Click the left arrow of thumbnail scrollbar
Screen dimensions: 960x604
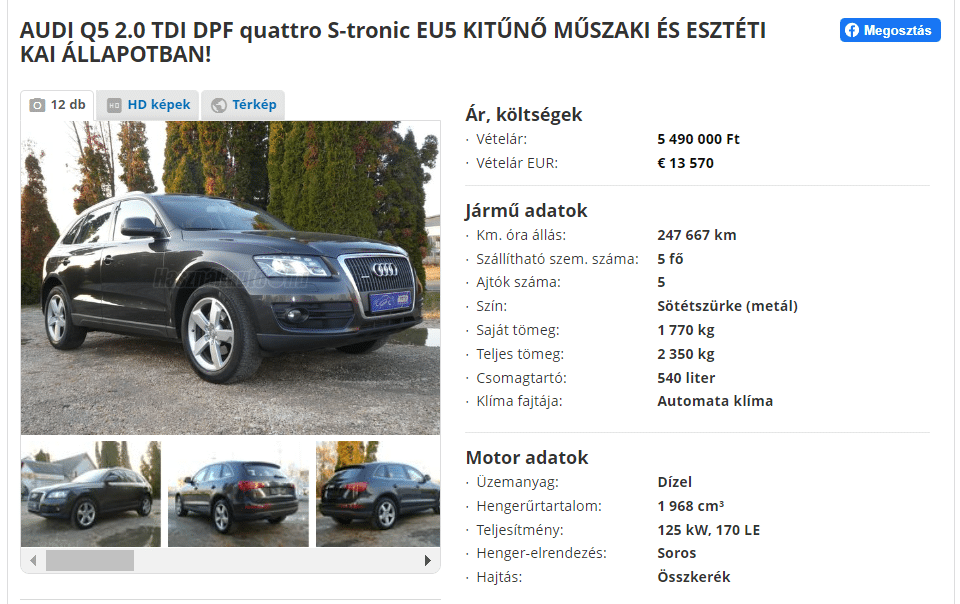pos(33,561)
